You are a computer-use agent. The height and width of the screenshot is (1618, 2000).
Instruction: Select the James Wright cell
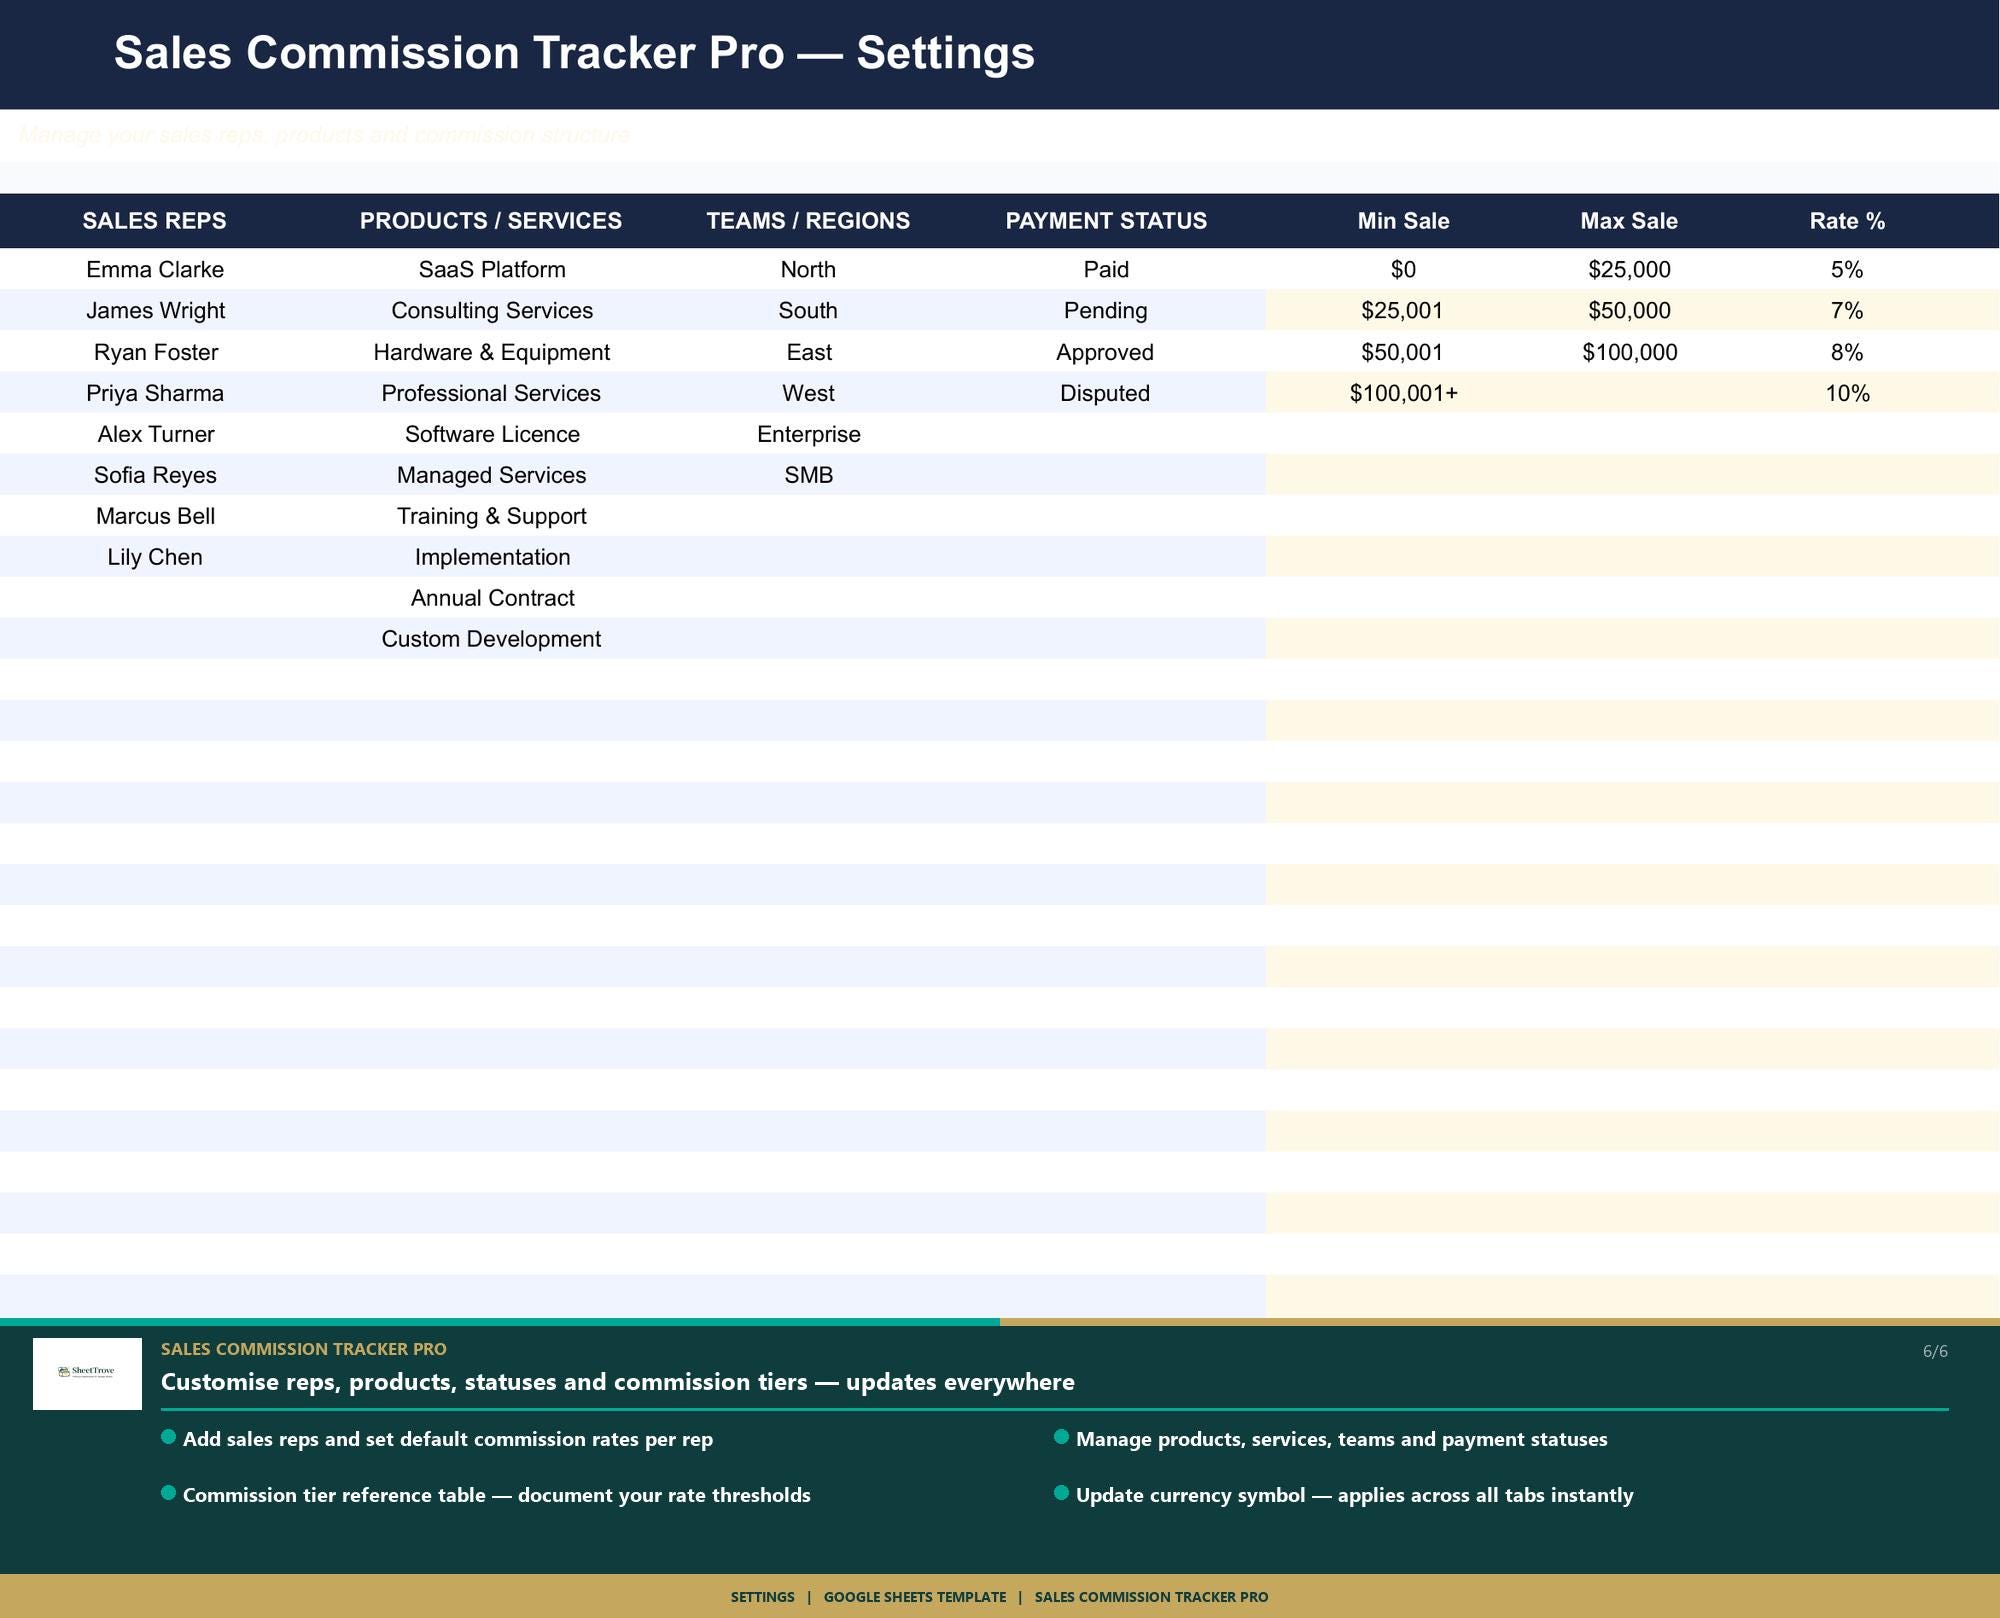tap(155, 311)
